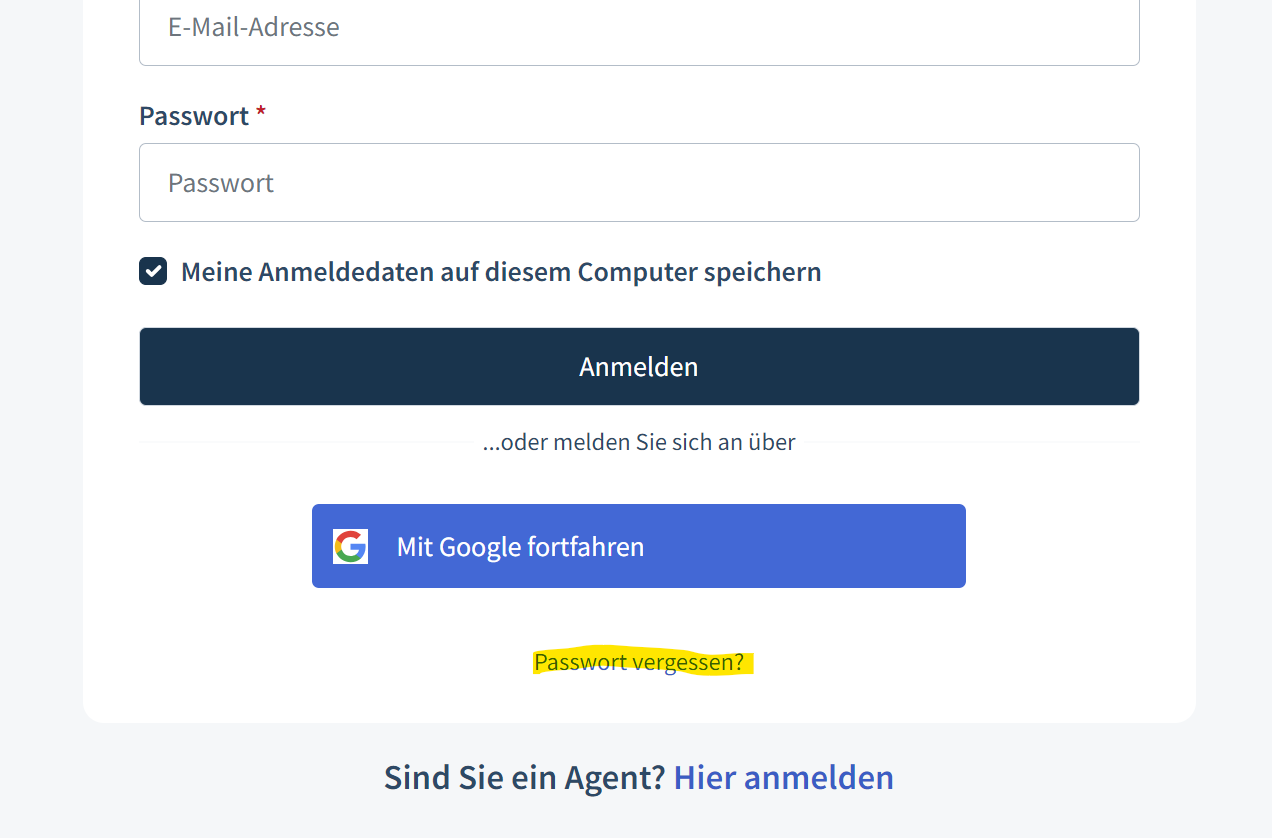
Task: Click the 'E-Mail-Adresse' placeholder text
Action: point(254,27)
